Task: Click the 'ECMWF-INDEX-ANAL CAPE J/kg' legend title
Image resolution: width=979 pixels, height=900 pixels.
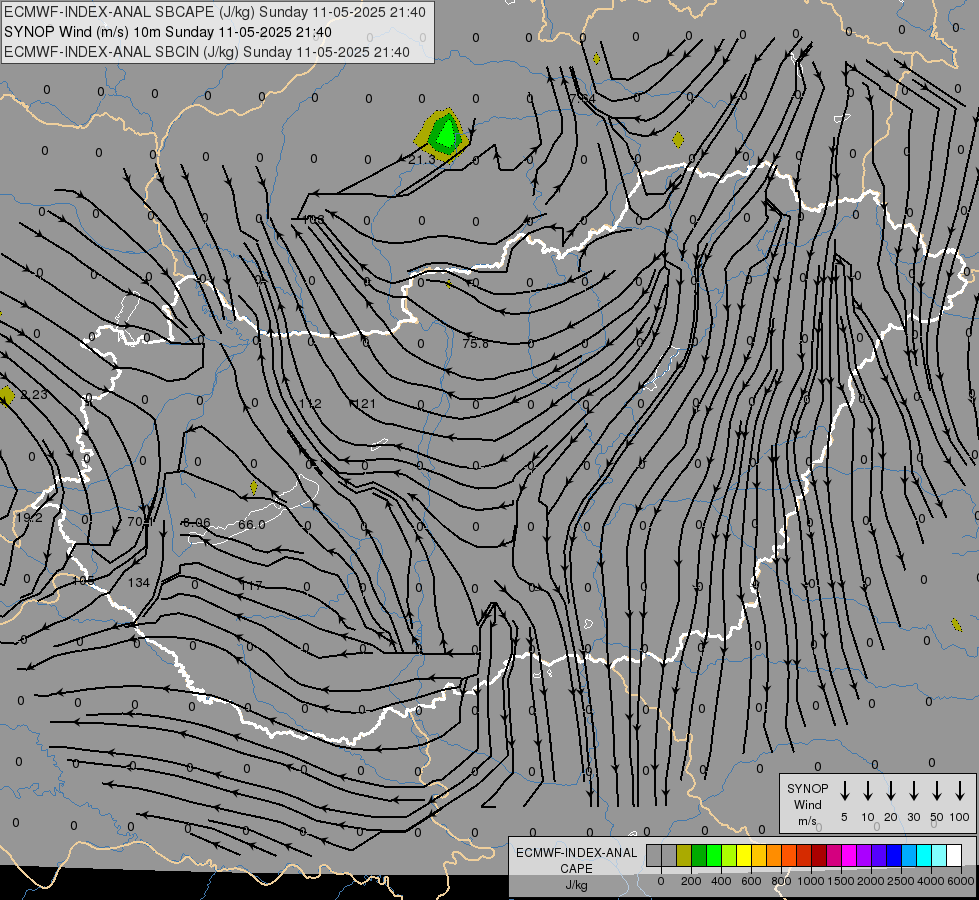Action: click(576, 868)
